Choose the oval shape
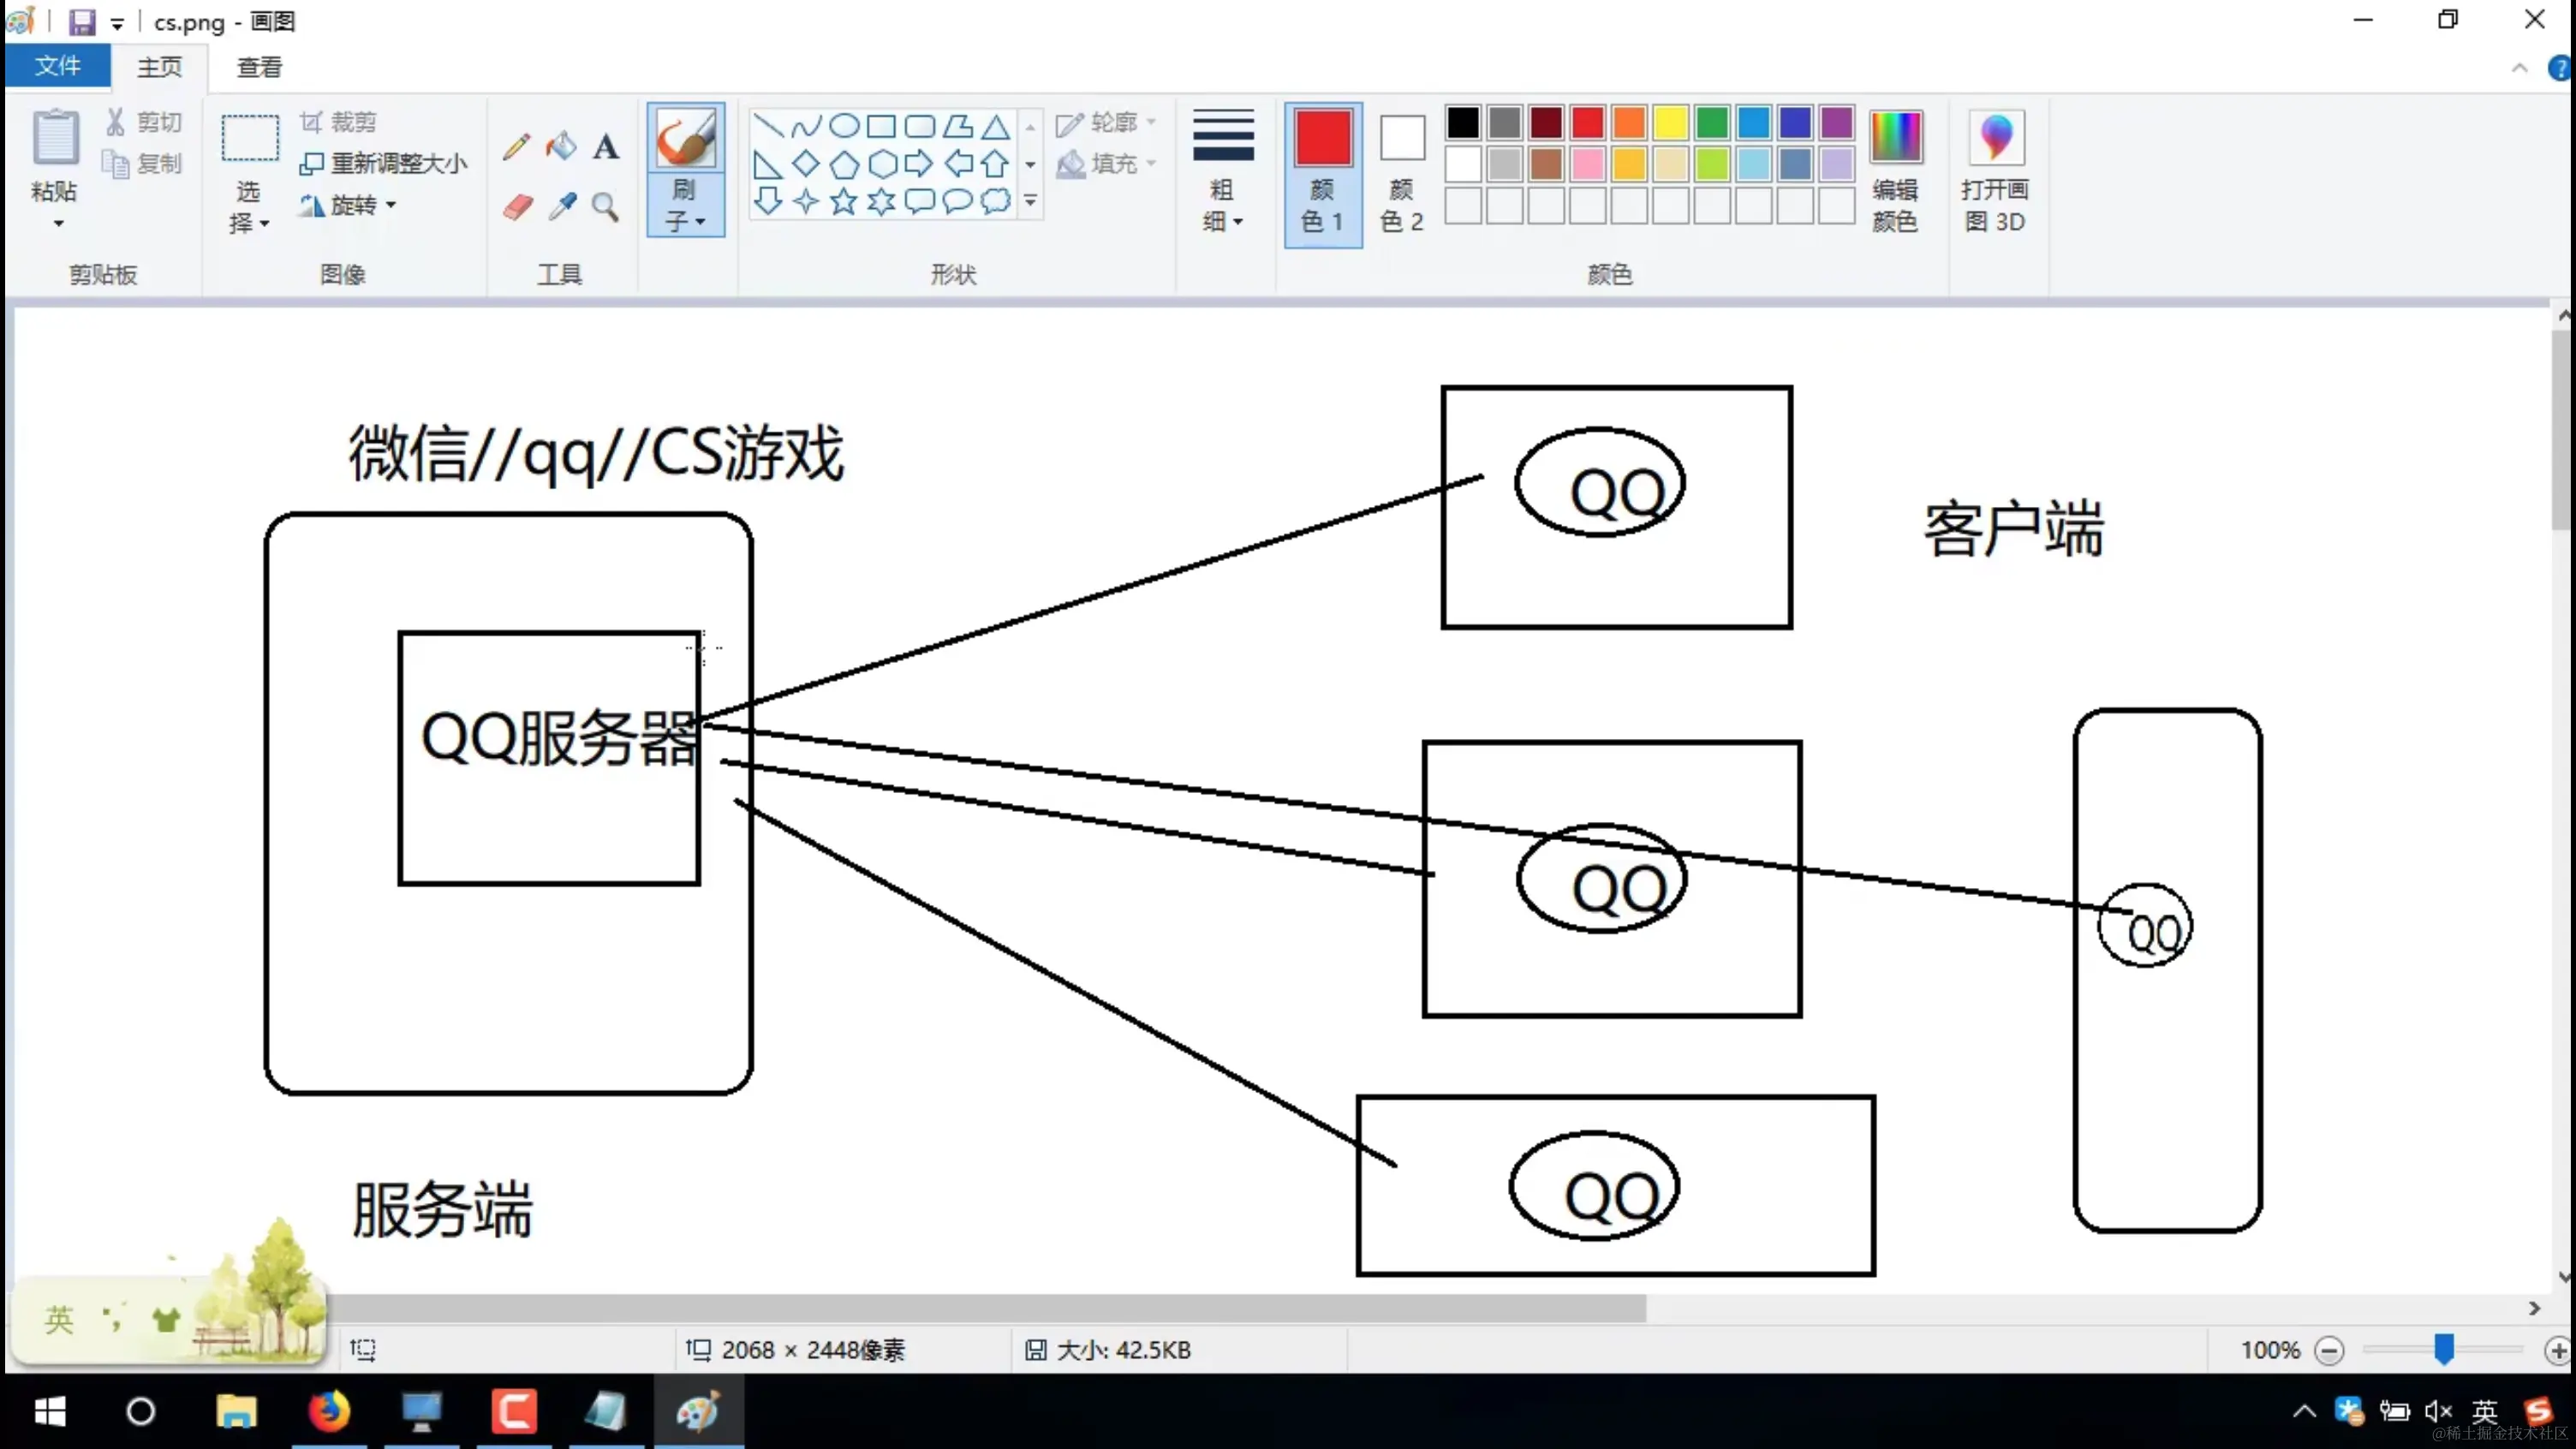 click(844, 126)
